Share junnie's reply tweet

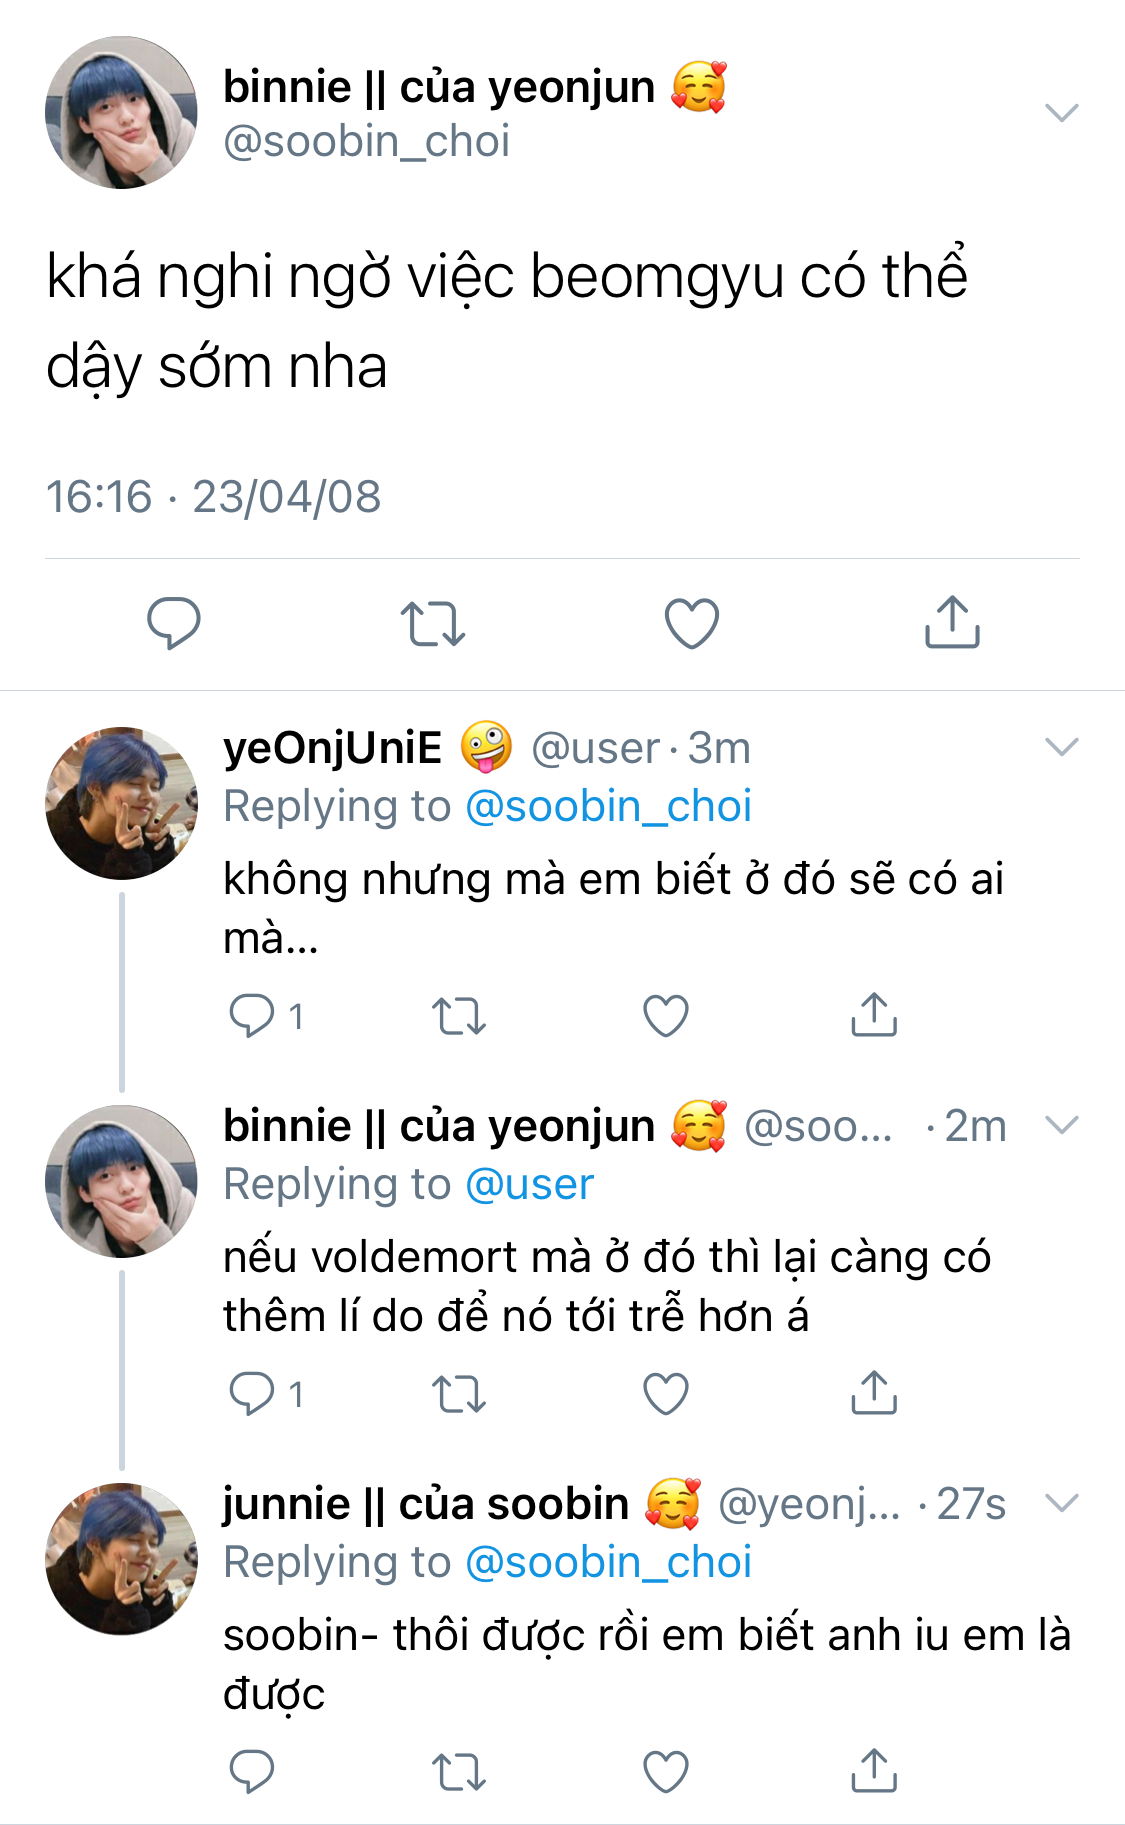pyautogui.click(x=874, y=1772)
